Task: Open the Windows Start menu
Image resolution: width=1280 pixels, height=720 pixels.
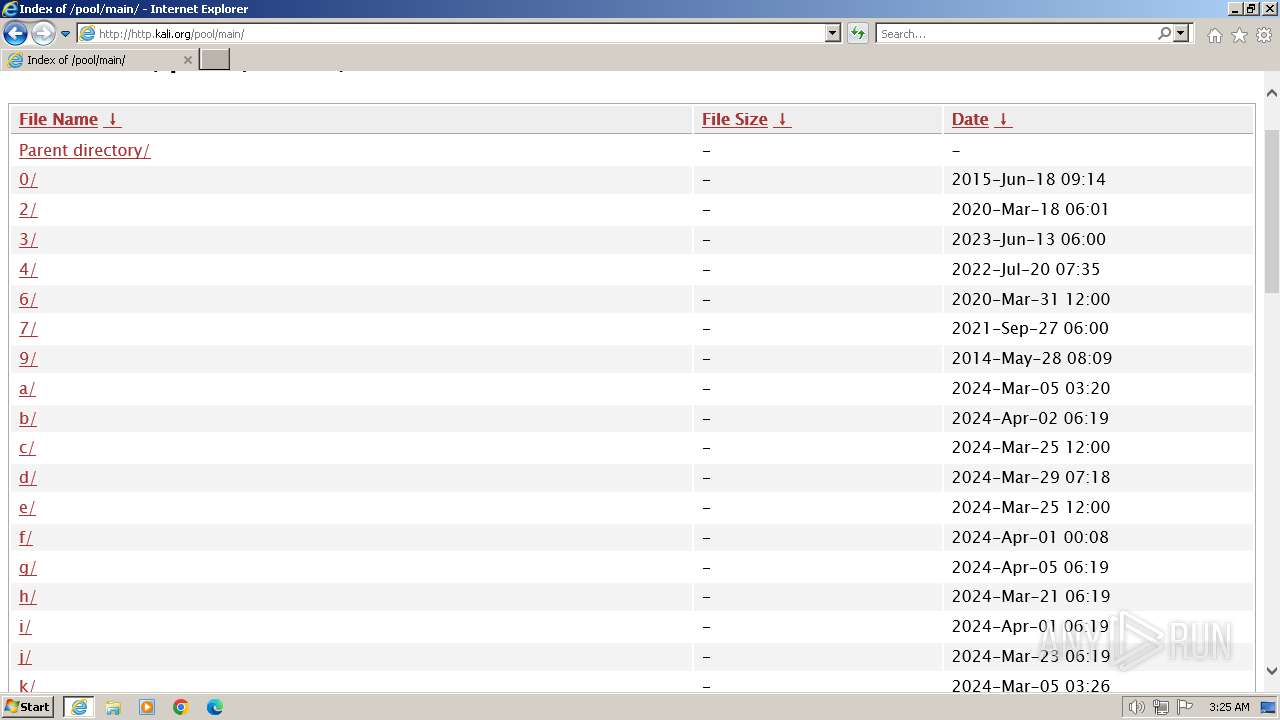Action: pyautogui.click(x=28, y=707)
